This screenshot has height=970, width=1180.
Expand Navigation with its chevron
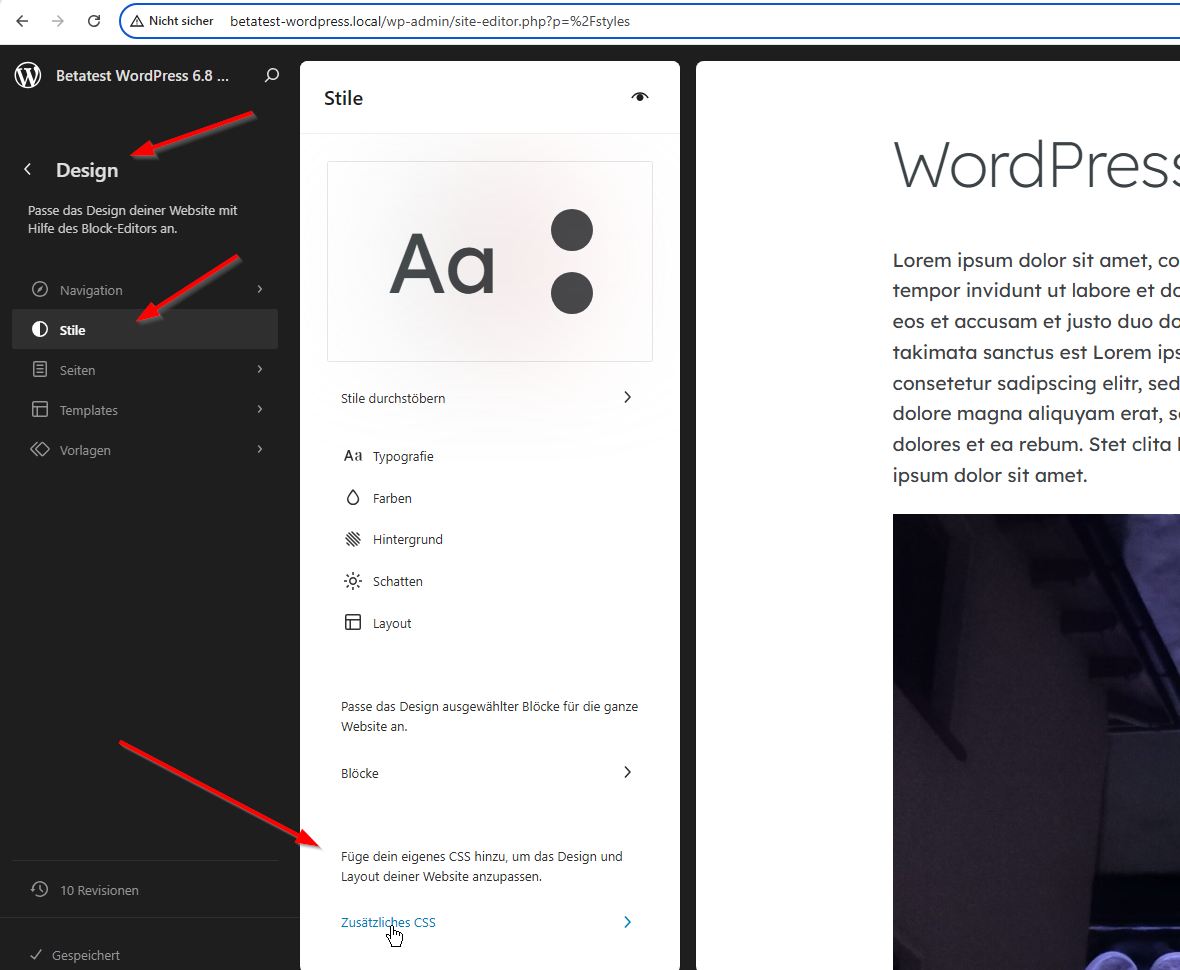tap(260, 289)
